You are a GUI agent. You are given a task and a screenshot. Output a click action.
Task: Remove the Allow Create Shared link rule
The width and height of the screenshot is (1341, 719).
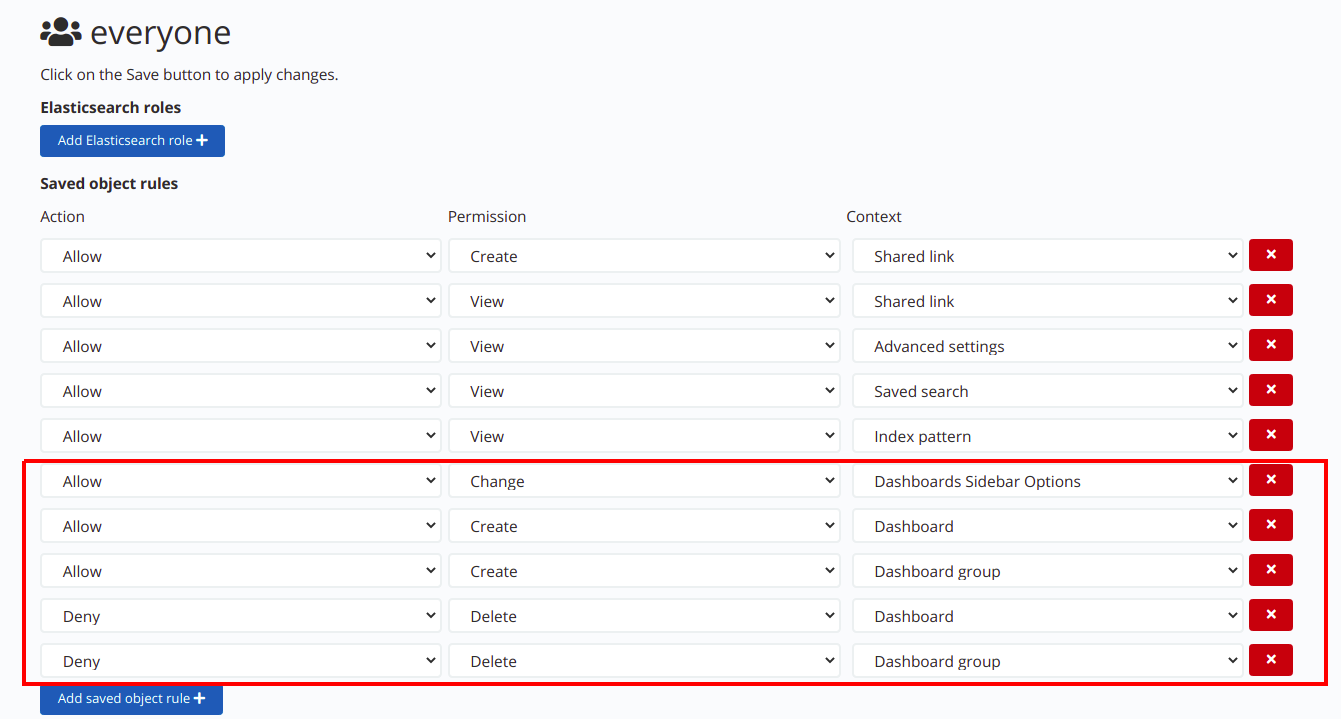coord(1270,255)
